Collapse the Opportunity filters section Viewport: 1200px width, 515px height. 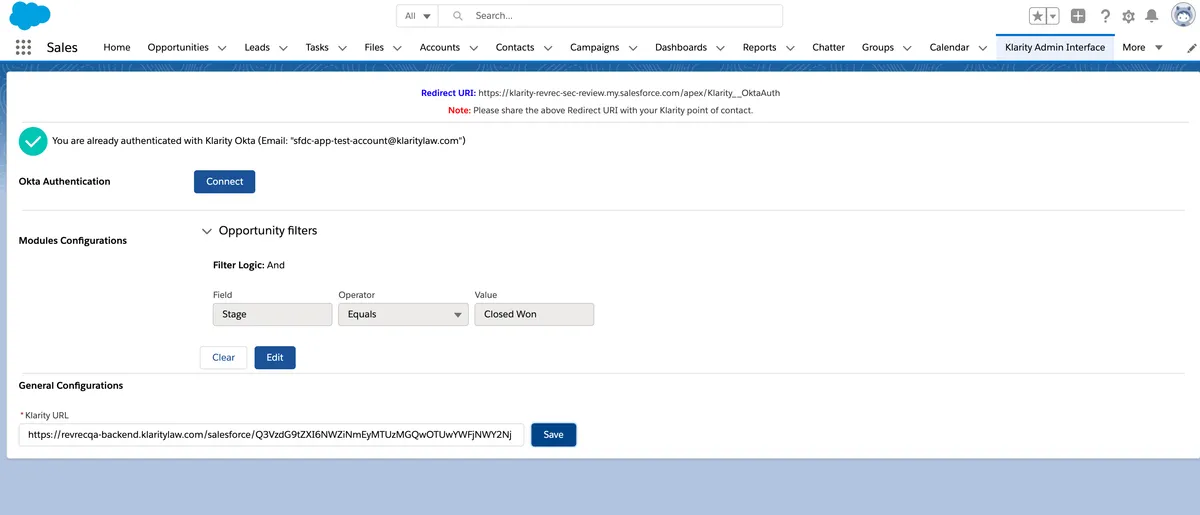click(x=207, y=231)
